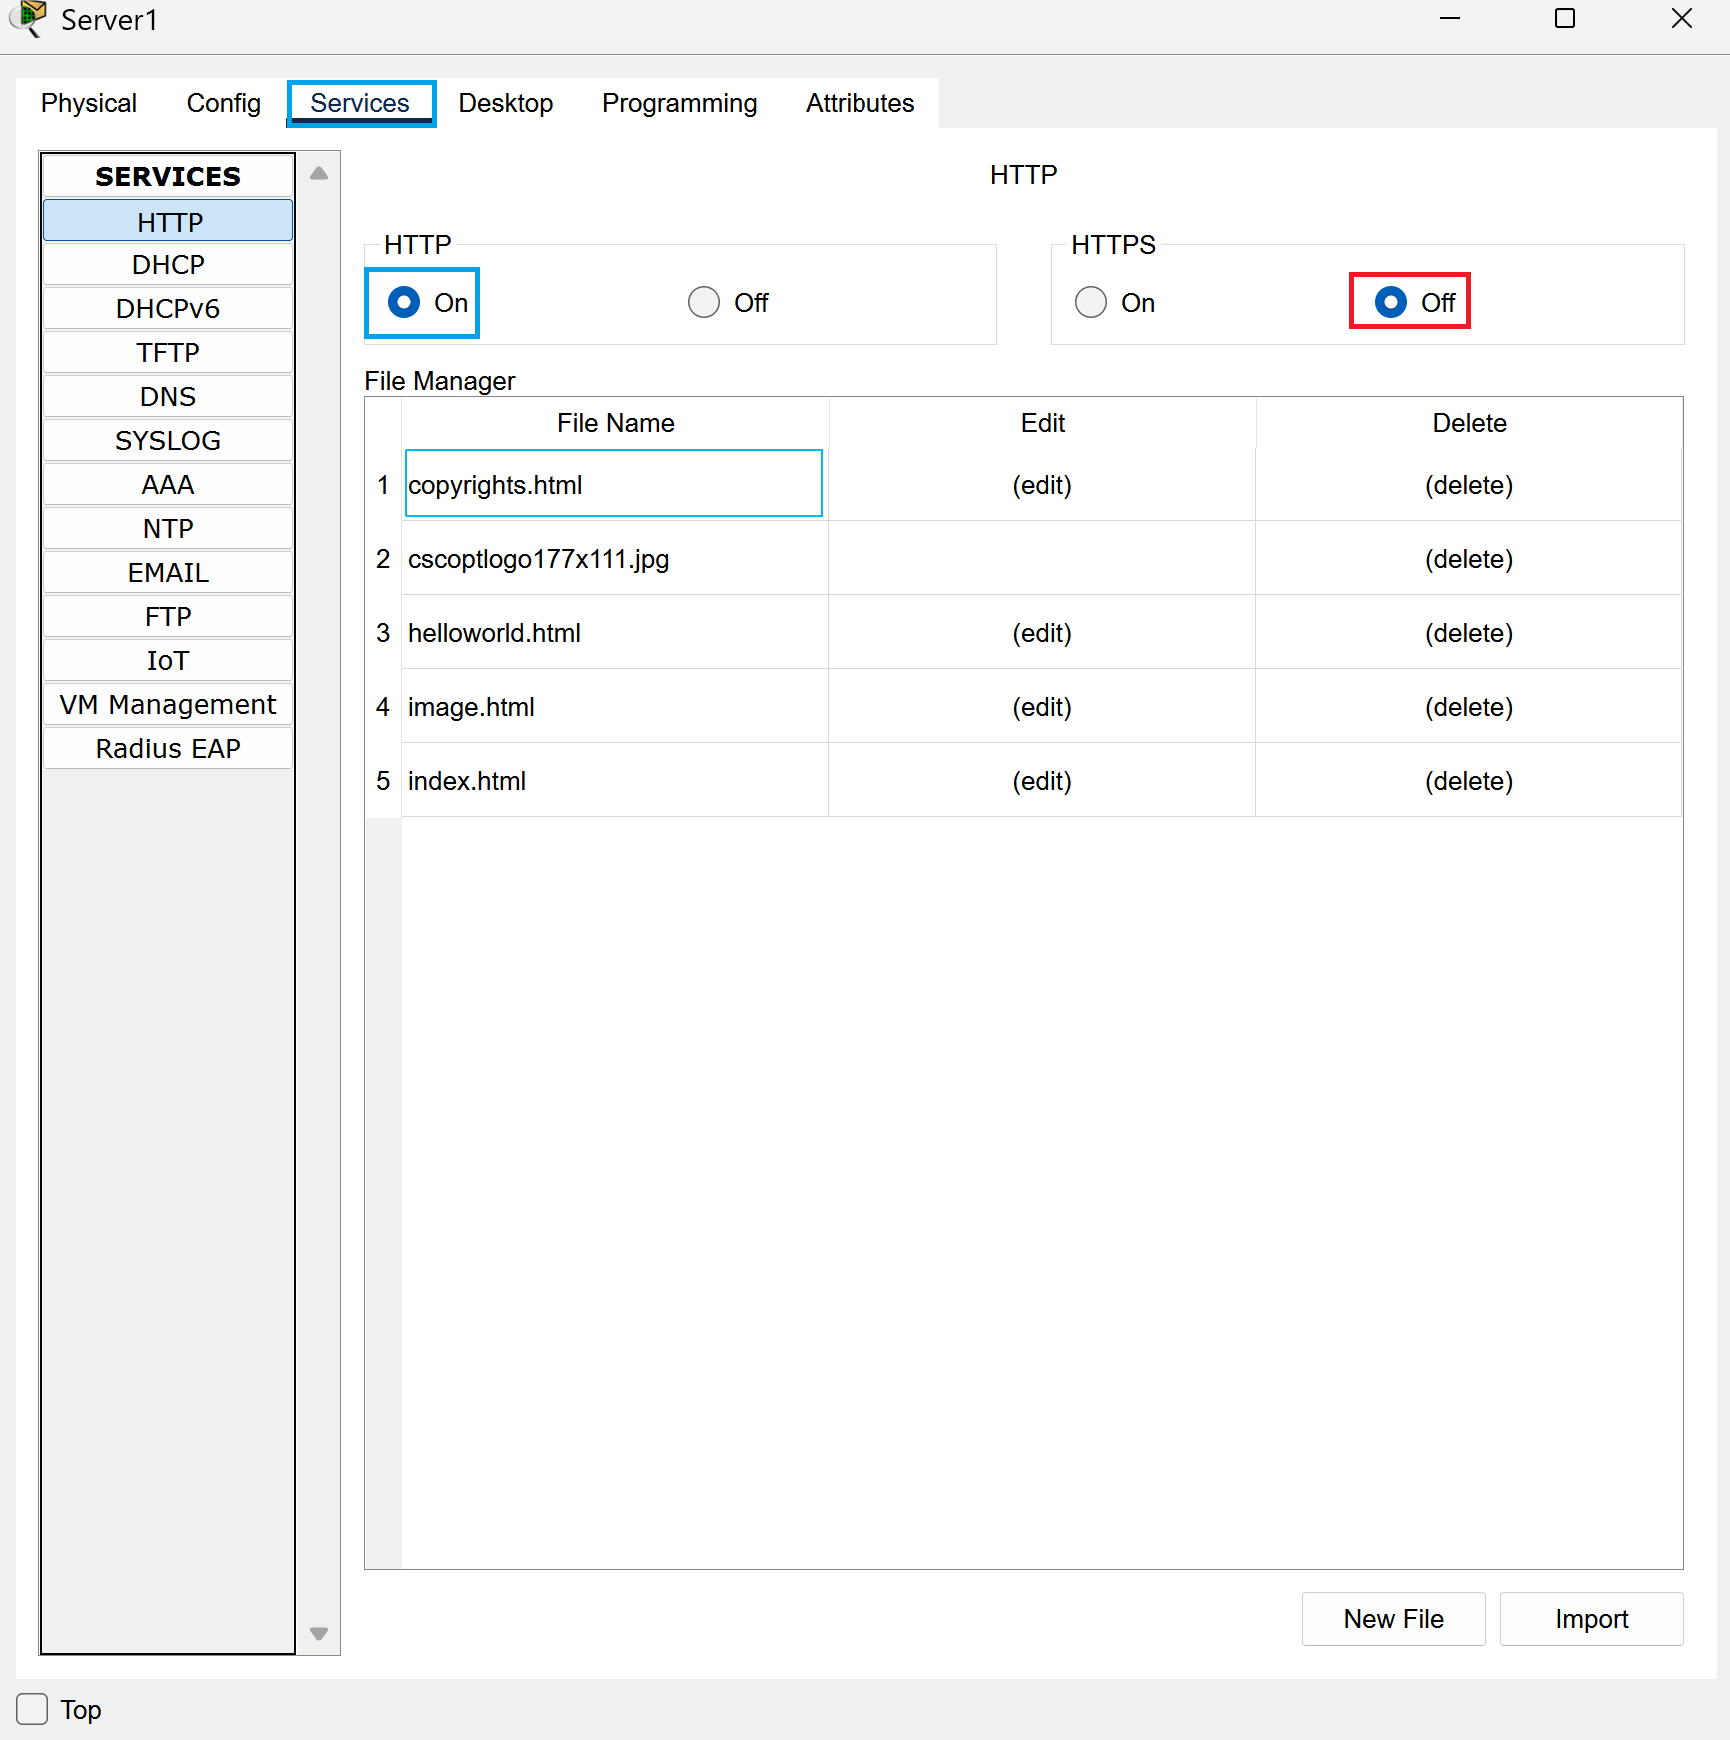Delete image.html file

click(x=1469, y=707)
